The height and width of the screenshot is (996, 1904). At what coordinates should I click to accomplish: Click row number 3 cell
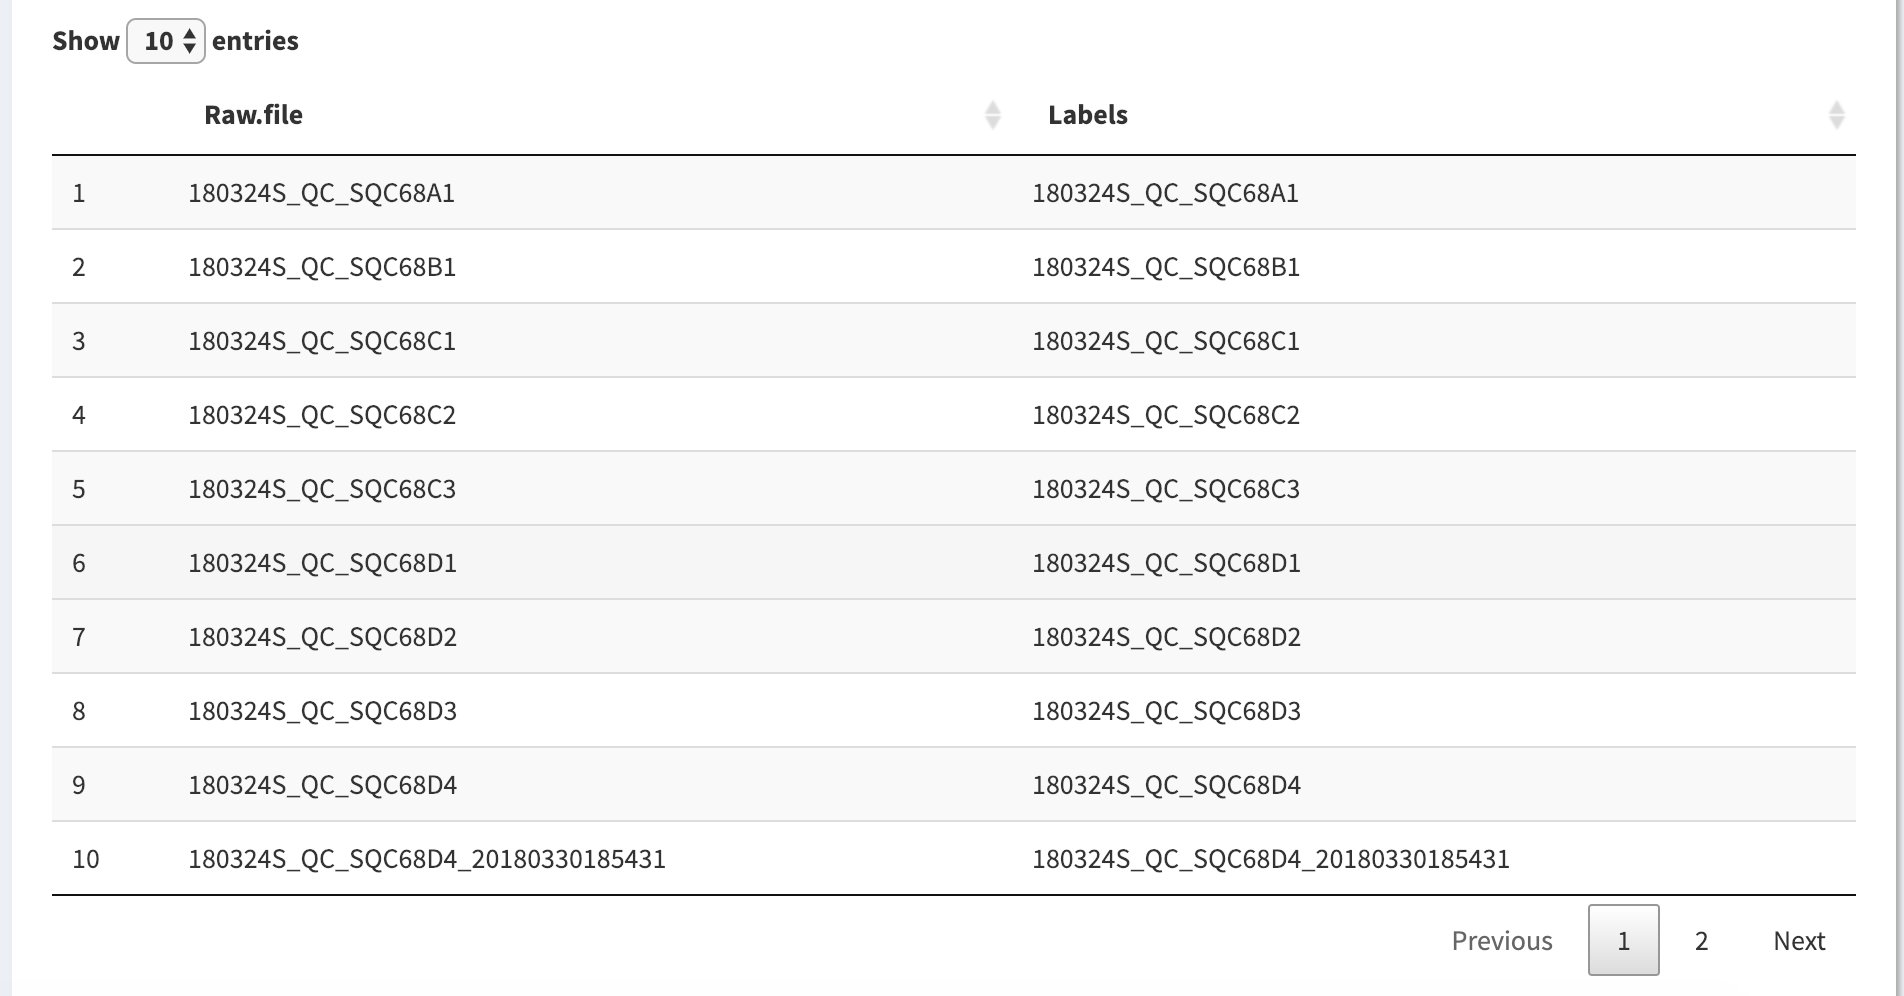(79, 341)
